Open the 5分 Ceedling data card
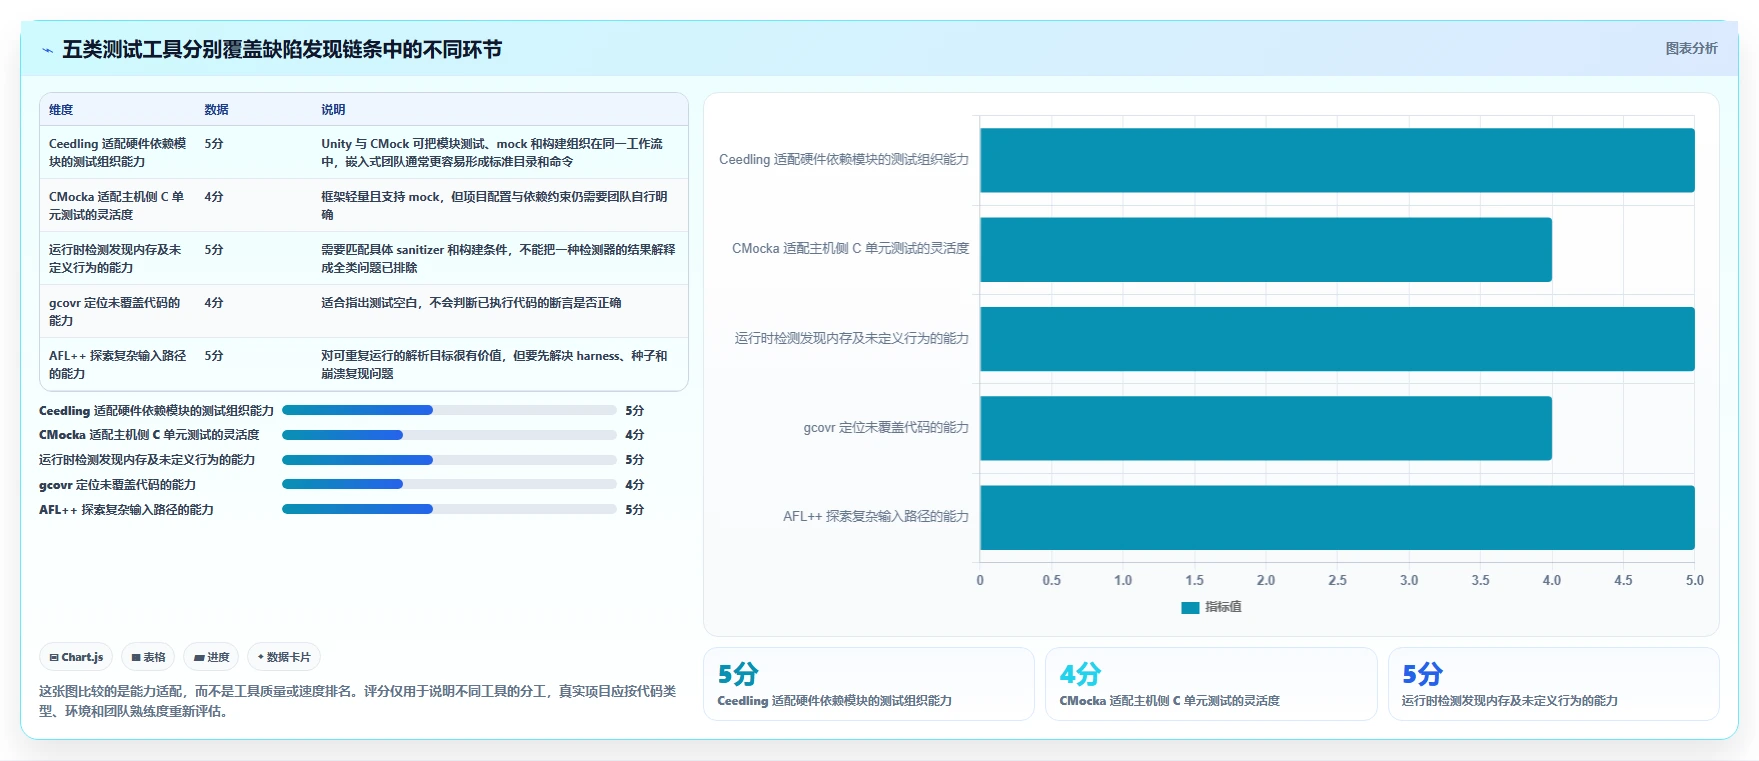 click(868, 684)
